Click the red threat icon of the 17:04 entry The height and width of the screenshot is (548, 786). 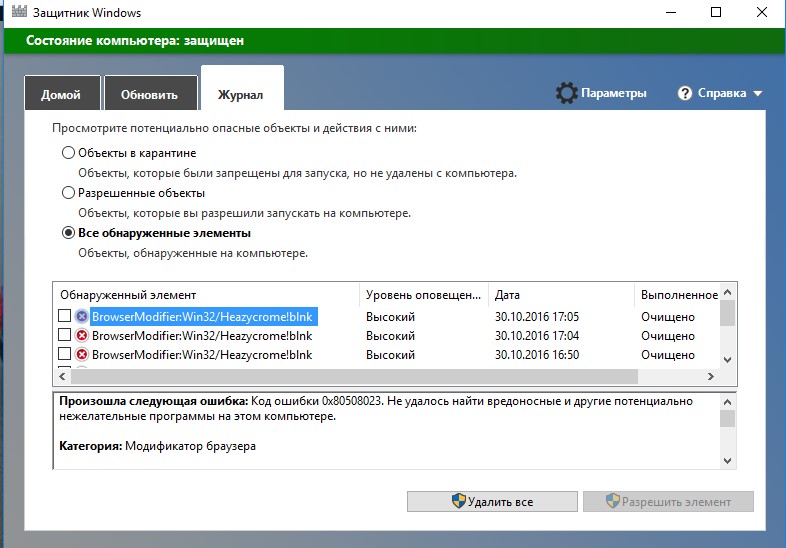coord(82,336)
